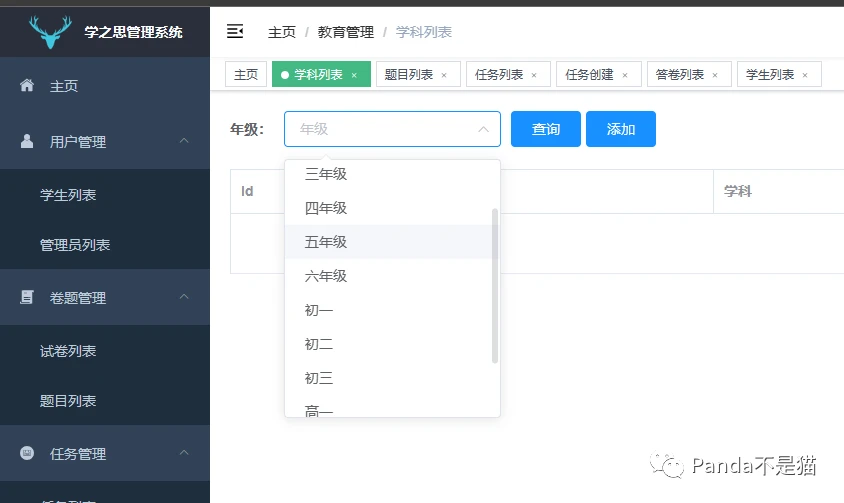Click the 查询 button

coord(546,129)
